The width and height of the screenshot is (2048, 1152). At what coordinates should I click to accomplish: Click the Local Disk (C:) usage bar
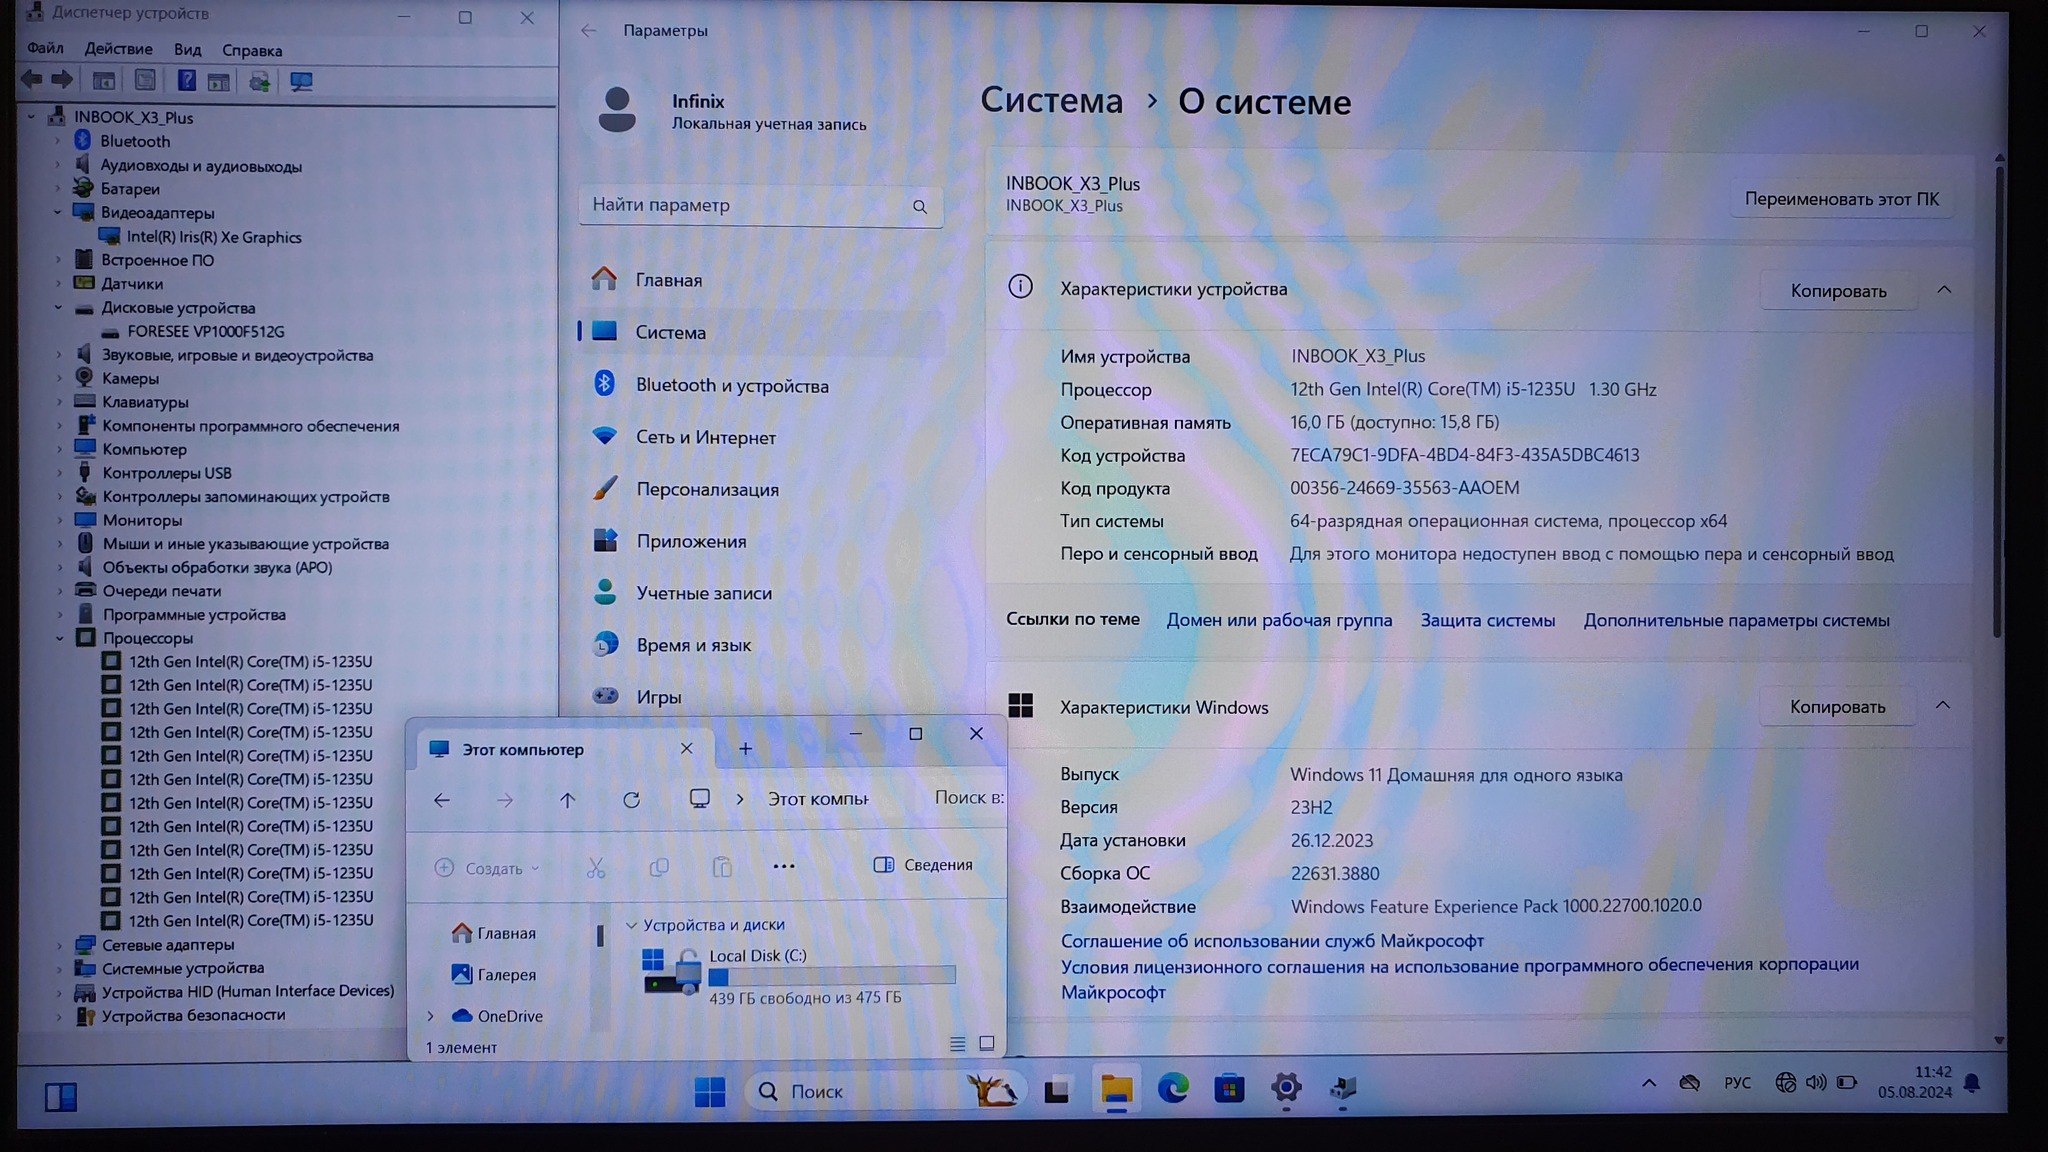(831, 976)
